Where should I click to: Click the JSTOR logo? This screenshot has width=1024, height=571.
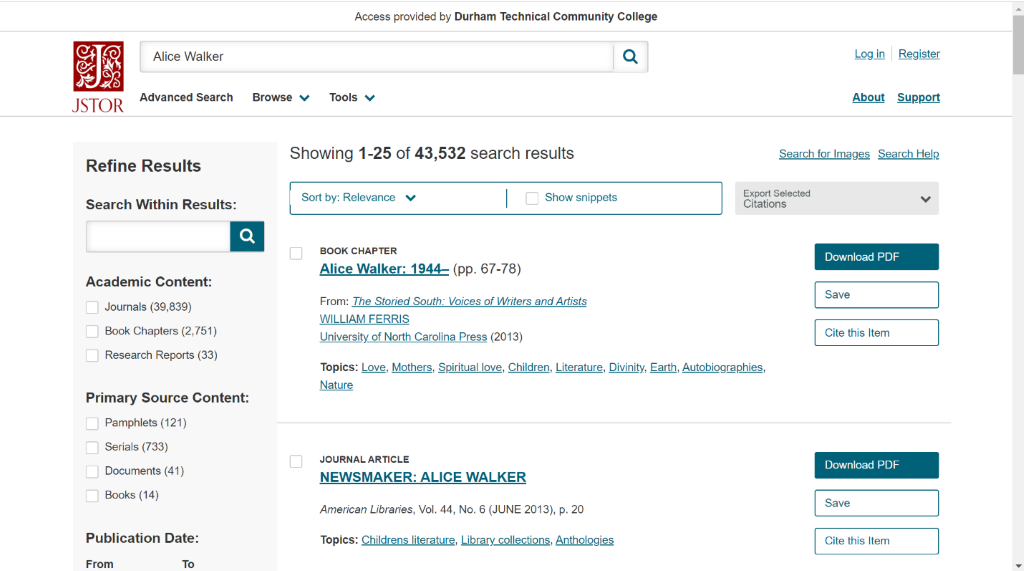click(98, 76)
